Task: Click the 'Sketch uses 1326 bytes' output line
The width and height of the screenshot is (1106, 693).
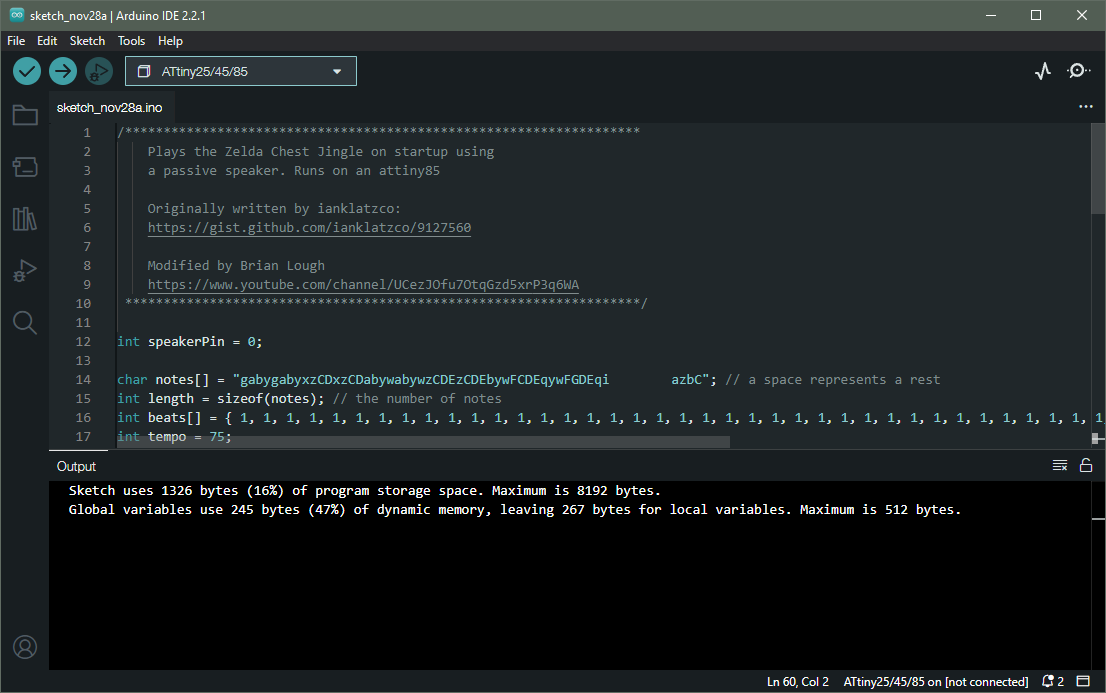Action: point(365,490)
